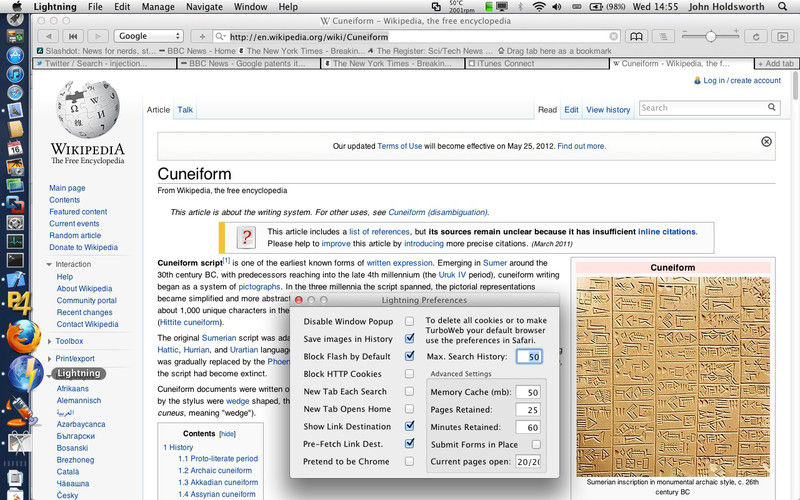Click the rewind-to-first-page toolbar button

tap(73, 36)
